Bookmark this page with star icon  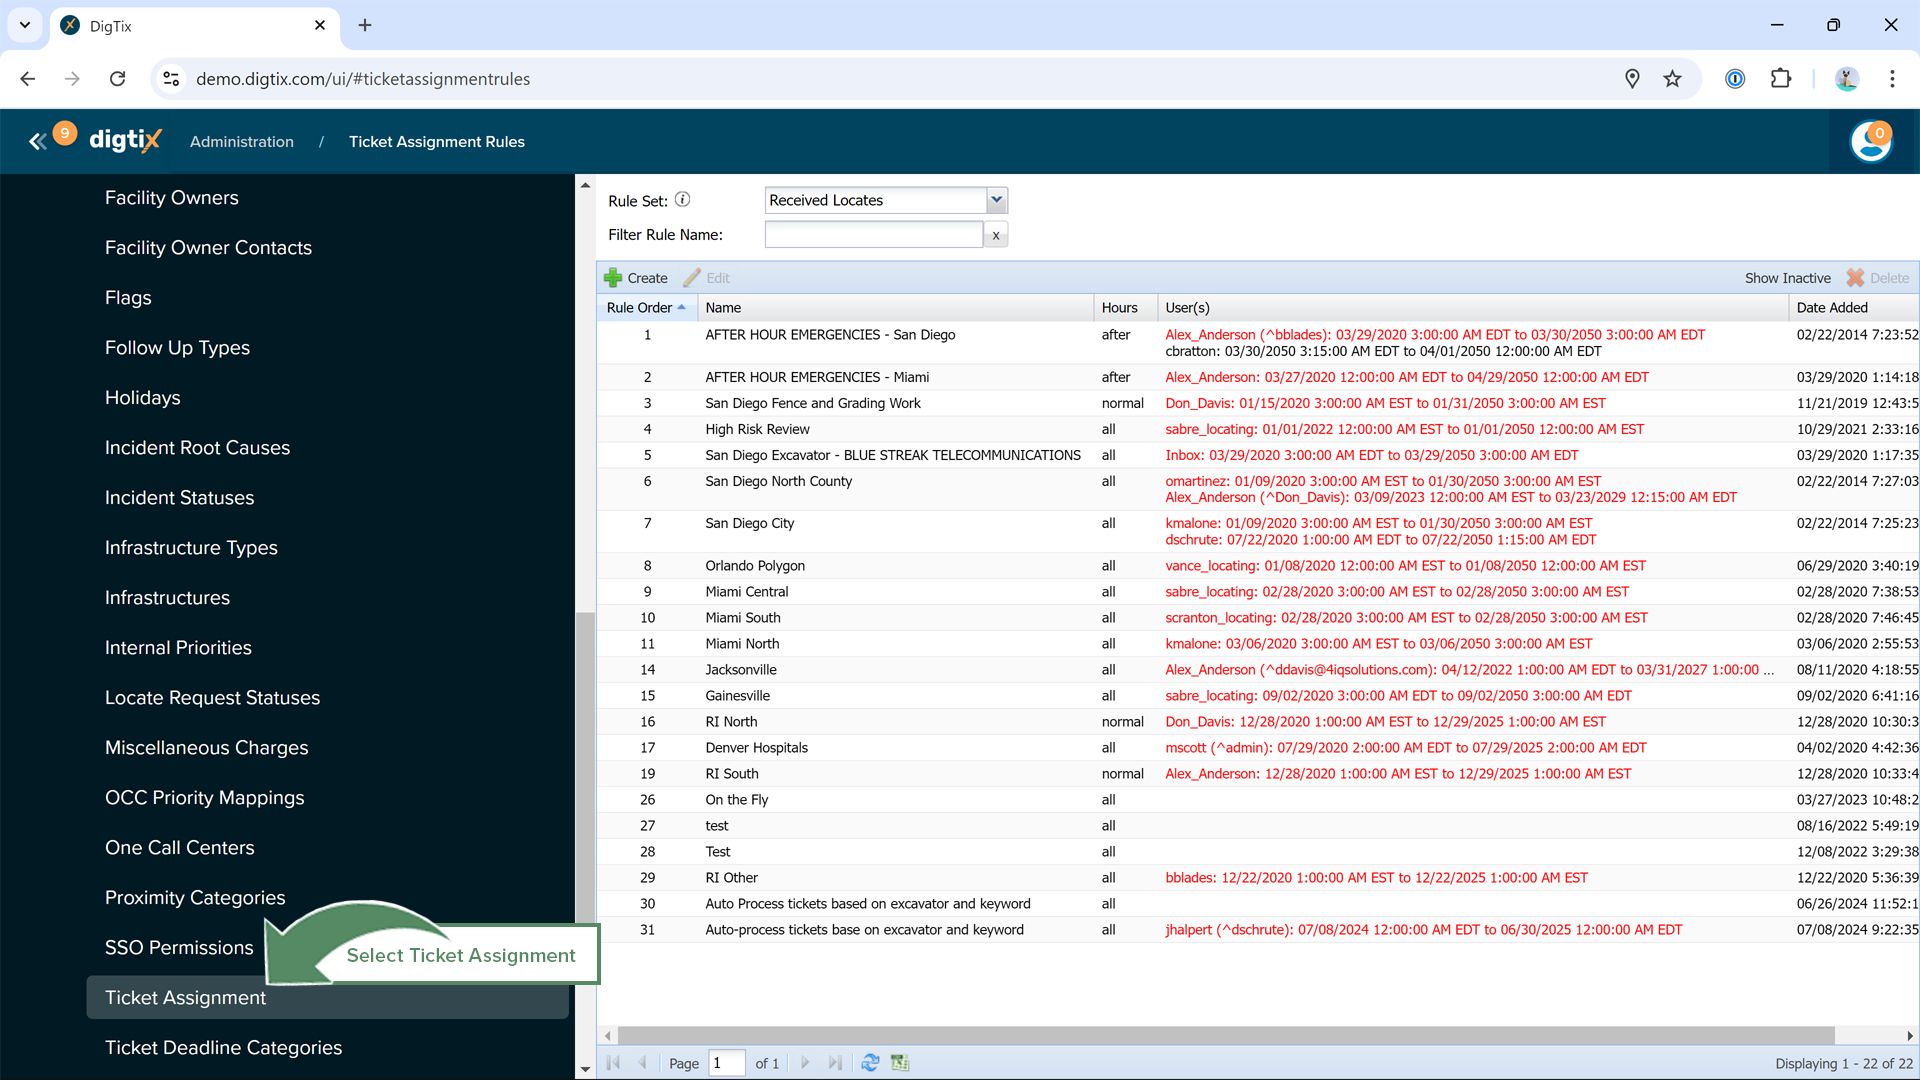(x=1672, y=79)
